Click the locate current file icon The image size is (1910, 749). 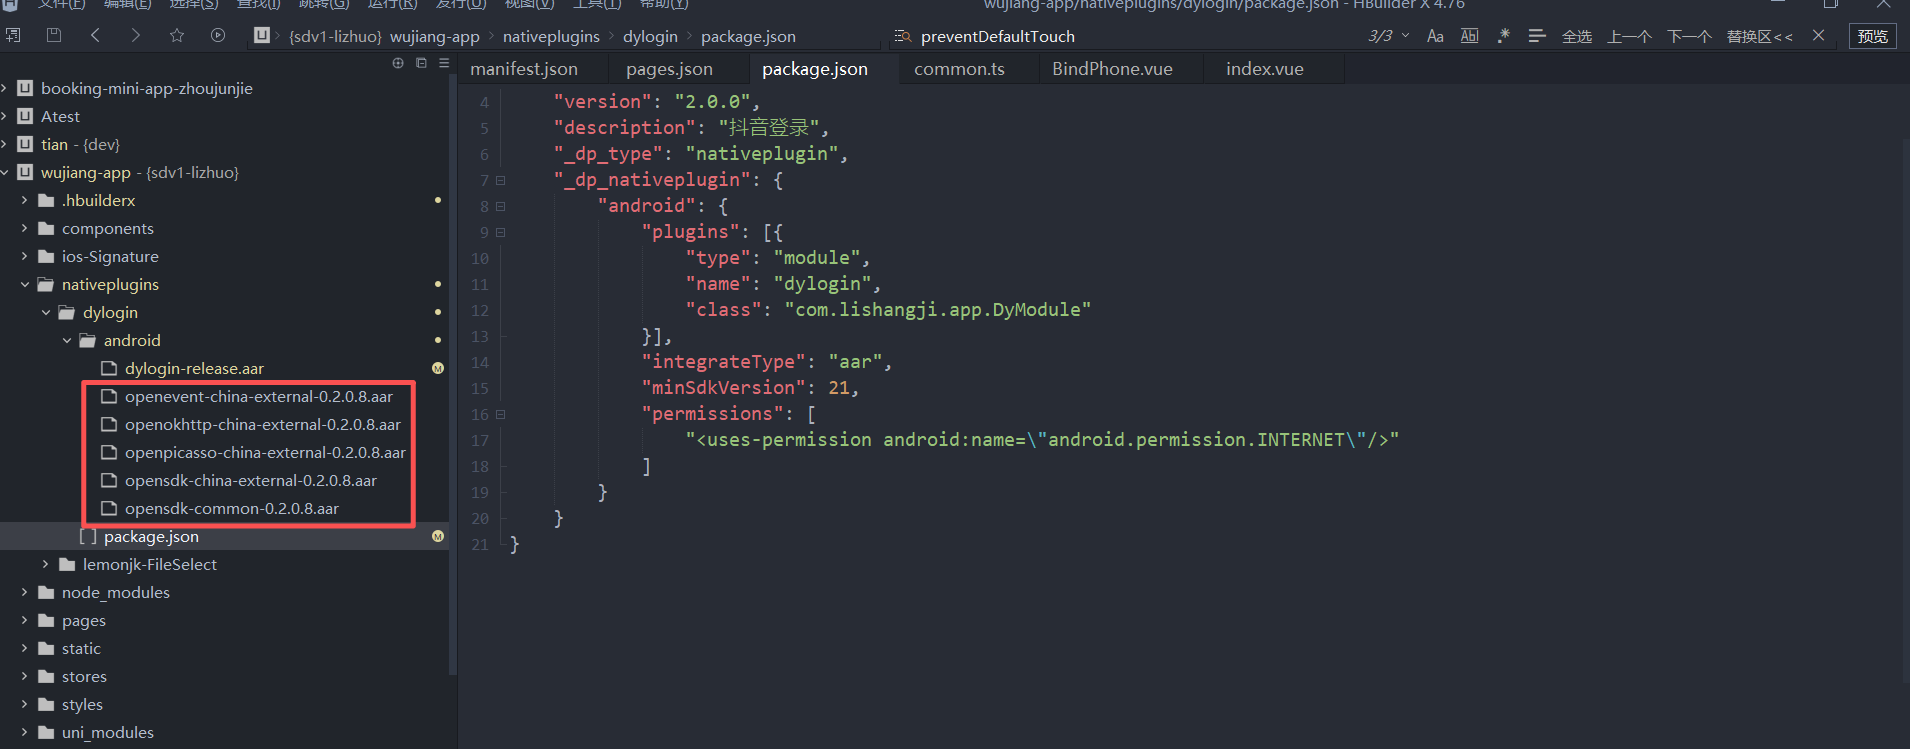[x=398, y=63]
